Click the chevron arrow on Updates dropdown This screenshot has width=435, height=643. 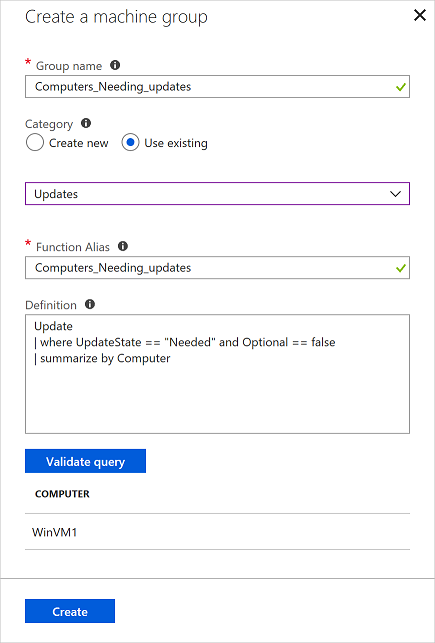coord(395,194)
